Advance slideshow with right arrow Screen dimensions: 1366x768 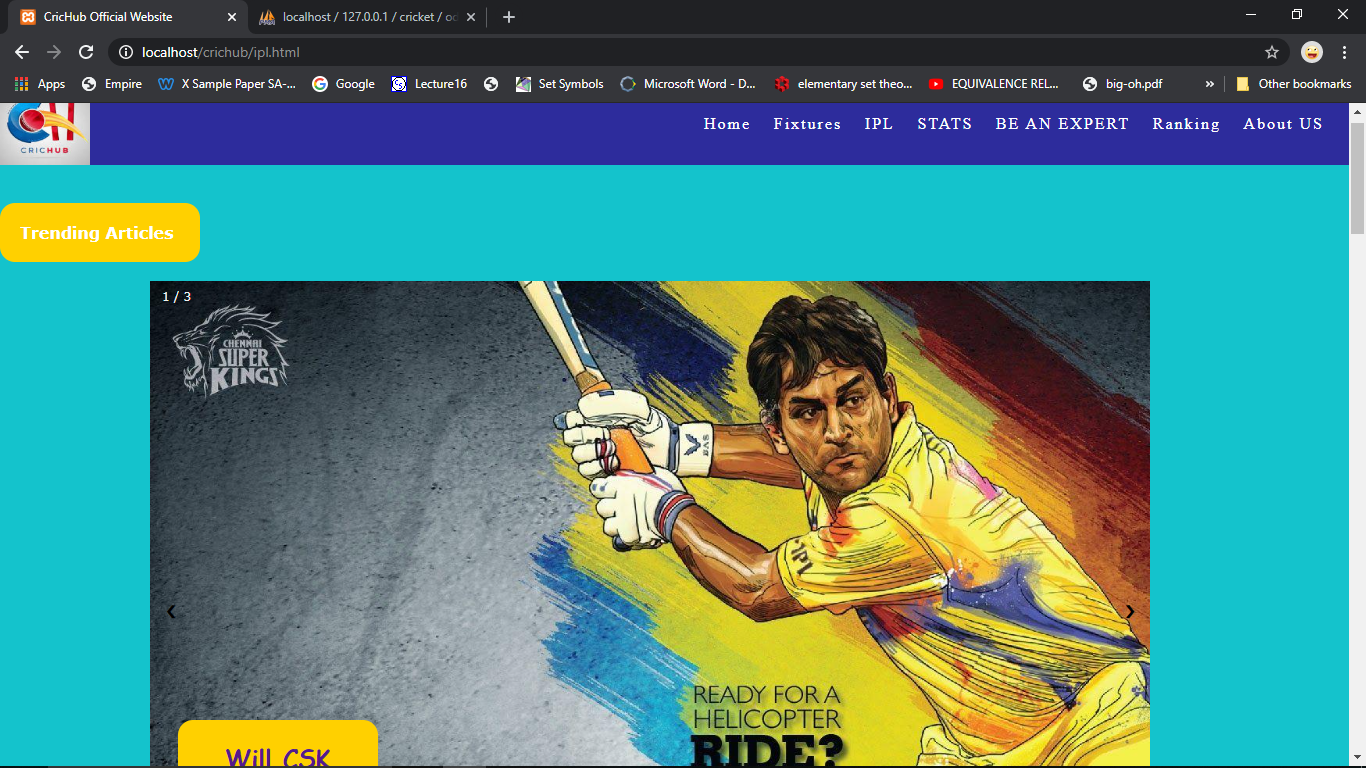1130,611
